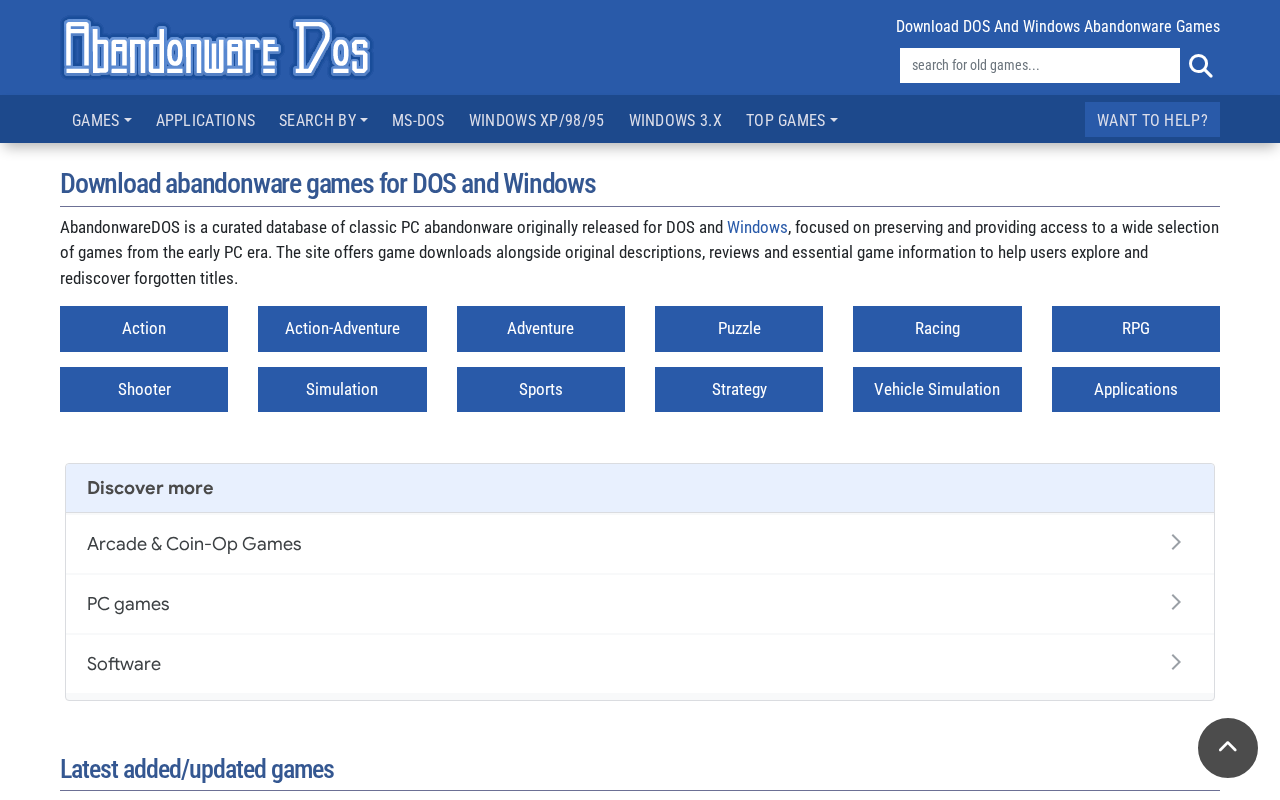This screenshot has height=800, width=1280.
Task: Browse the Sports genre
Action: (x=541, y=390)
